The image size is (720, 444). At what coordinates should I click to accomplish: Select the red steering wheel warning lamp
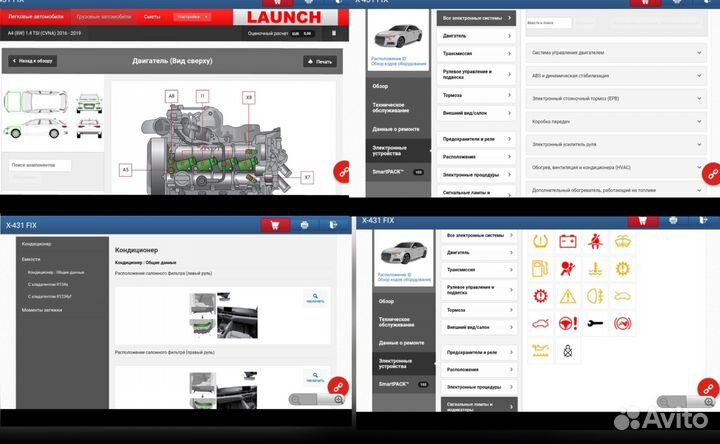click(568, 324)
